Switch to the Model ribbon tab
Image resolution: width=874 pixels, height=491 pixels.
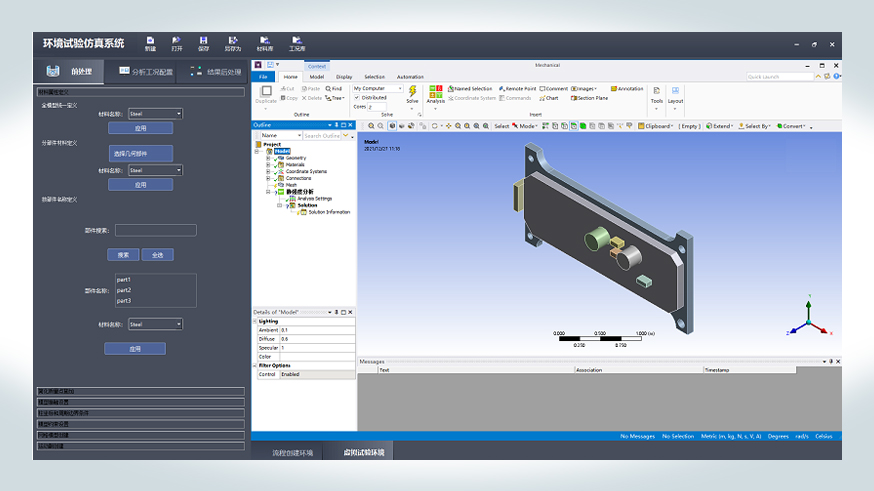[x=317, y=77]
